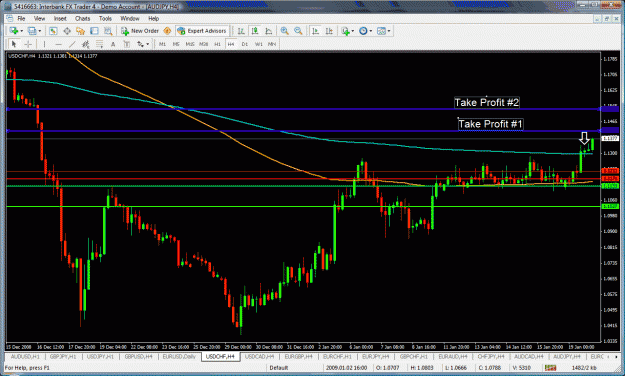Select the Text Label tool
Screen dimensions: 625x376
[127, 44]
